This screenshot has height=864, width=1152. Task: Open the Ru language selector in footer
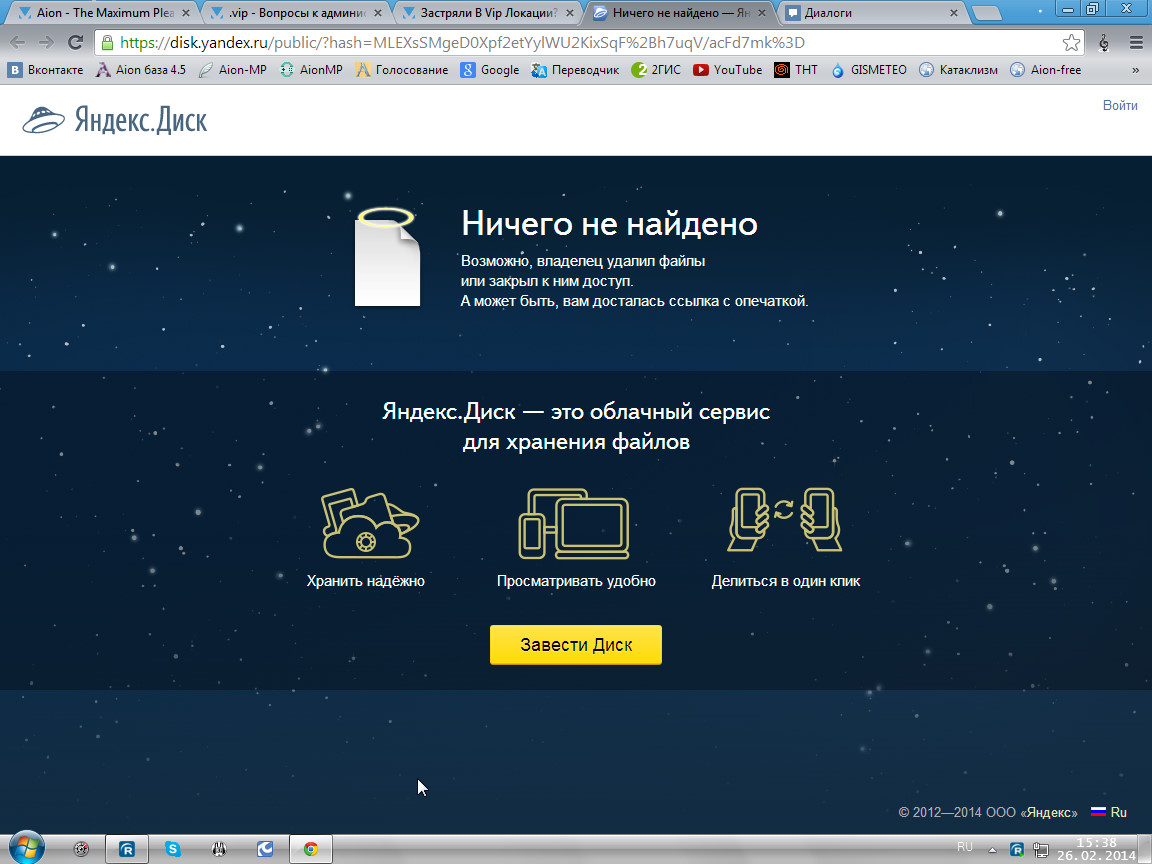(1109, 812)
